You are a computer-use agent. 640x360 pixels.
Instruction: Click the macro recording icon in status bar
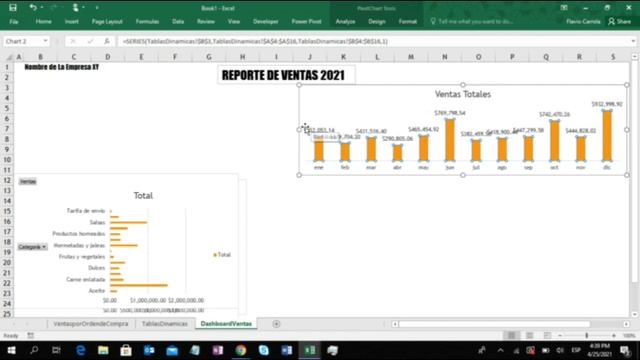click(31, 336)
